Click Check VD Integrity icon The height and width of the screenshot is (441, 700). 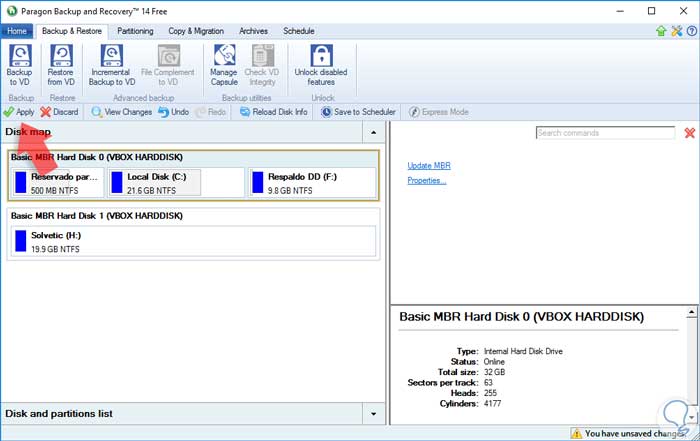pos(262,55)
